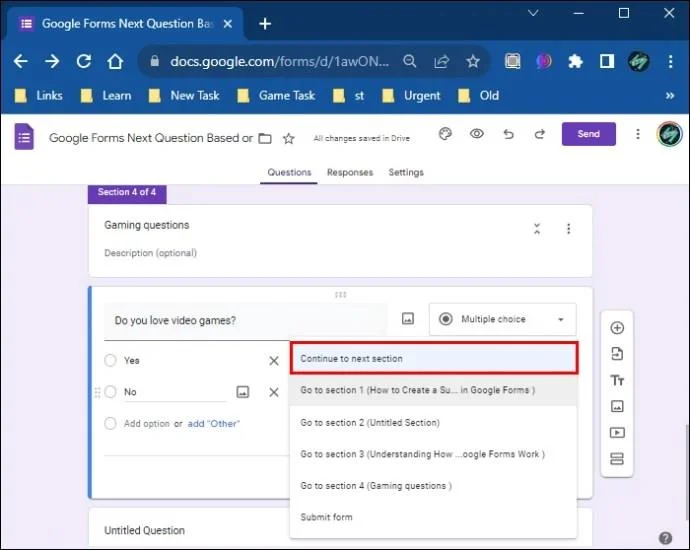Add title and description icon
Viewport: 690px width, 550px height.
617,380
